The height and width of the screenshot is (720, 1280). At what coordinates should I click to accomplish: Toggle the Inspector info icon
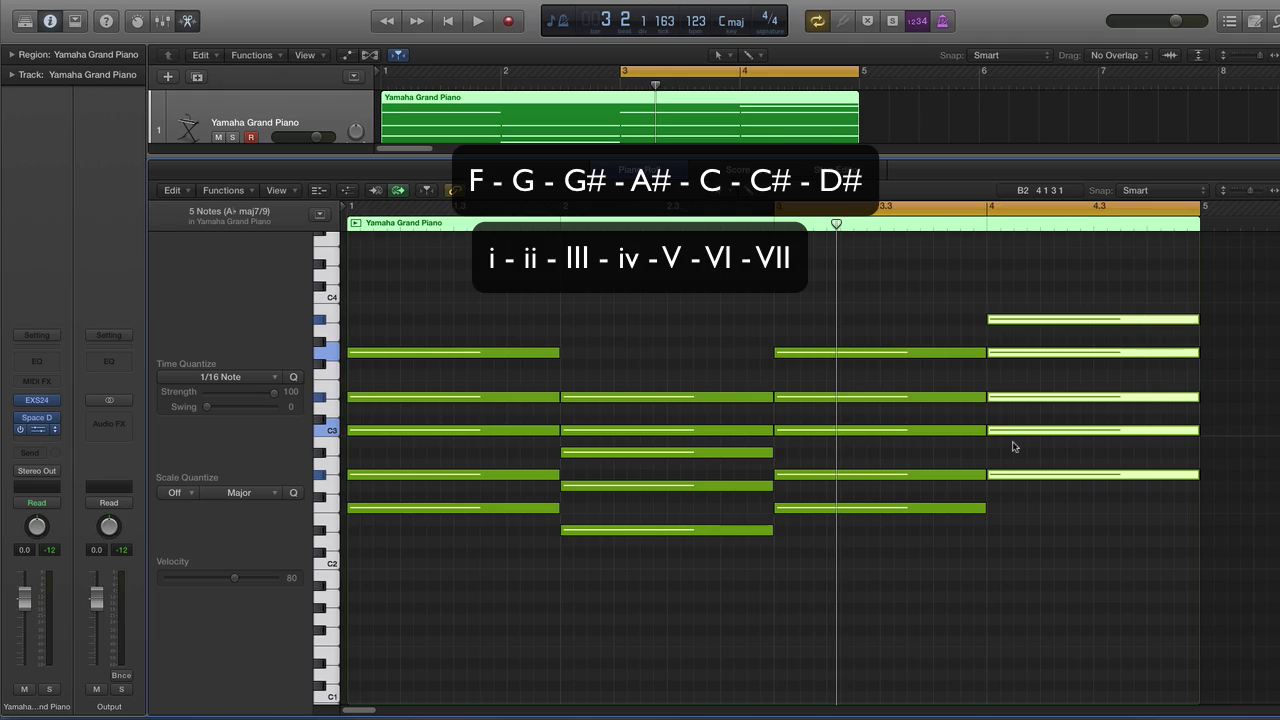click(50, 21)
